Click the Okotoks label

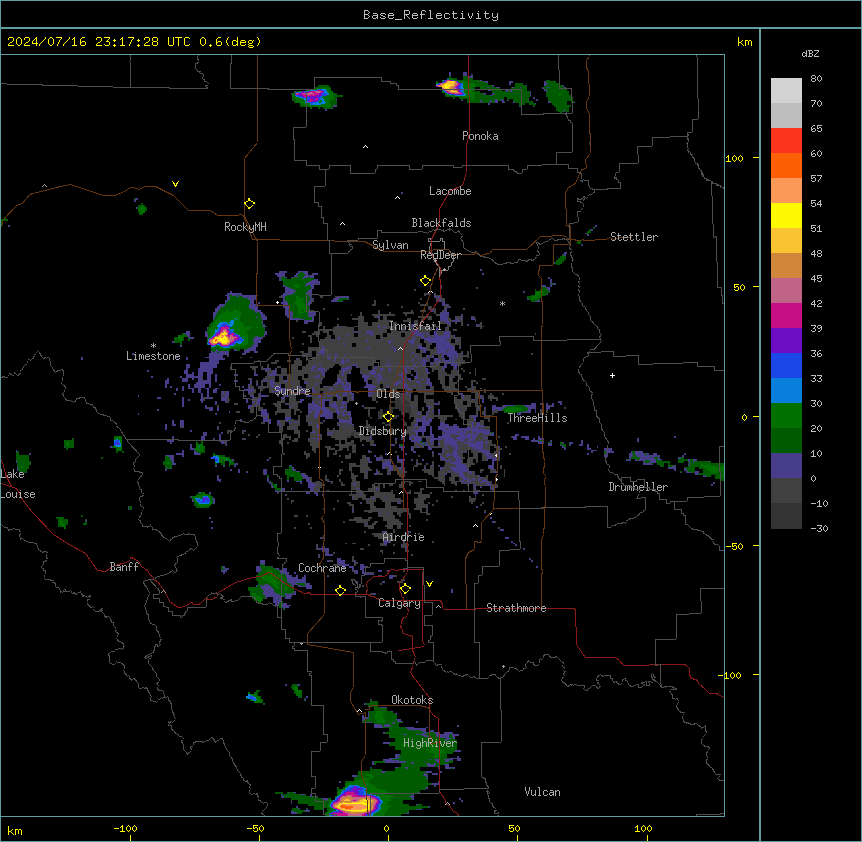click(412, 700)
